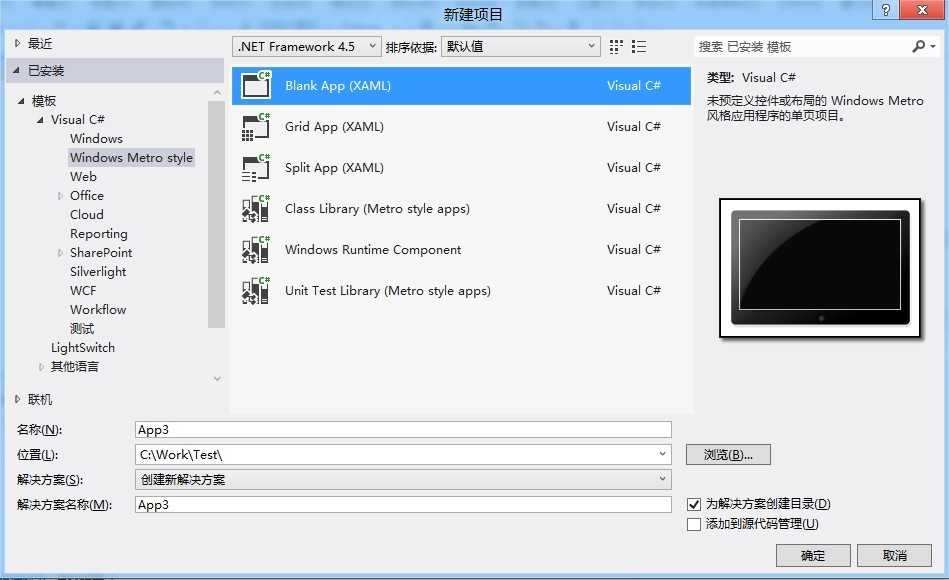Open the 解决方案 创建新解决方案 dropdown

pyautogui.click(x=403, y=479)
